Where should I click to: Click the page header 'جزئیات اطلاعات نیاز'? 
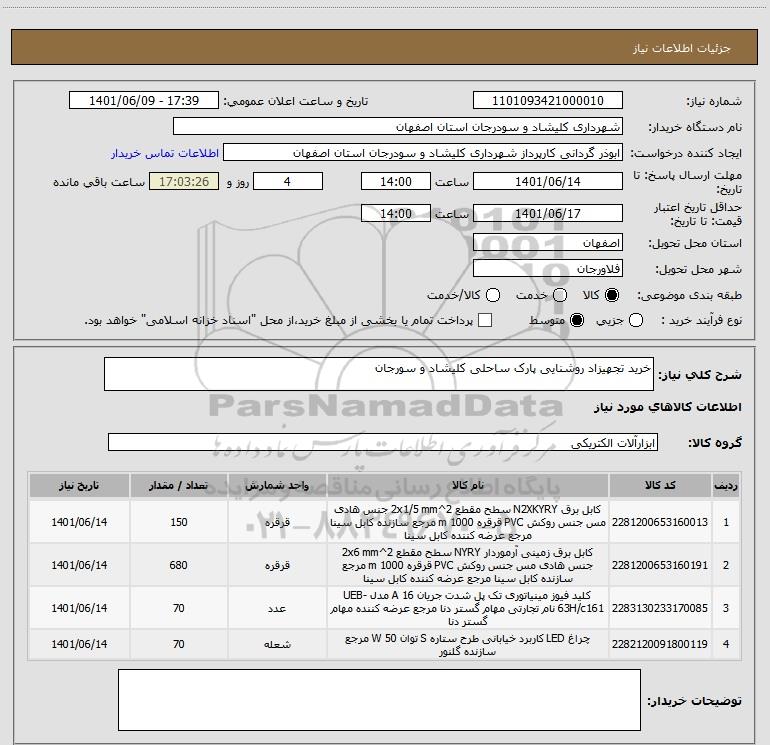click(x=681, y=48)
